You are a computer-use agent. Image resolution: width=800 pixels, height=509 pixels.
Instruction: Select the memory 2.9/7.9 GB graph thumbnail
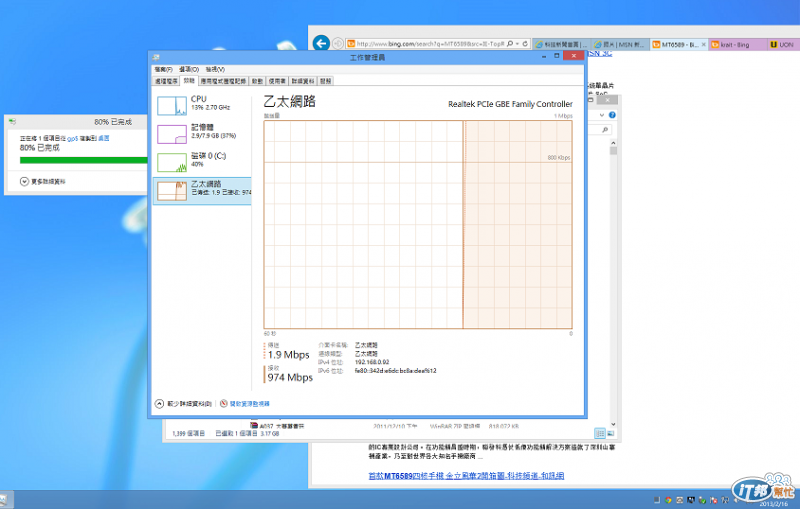click(171, 134)
